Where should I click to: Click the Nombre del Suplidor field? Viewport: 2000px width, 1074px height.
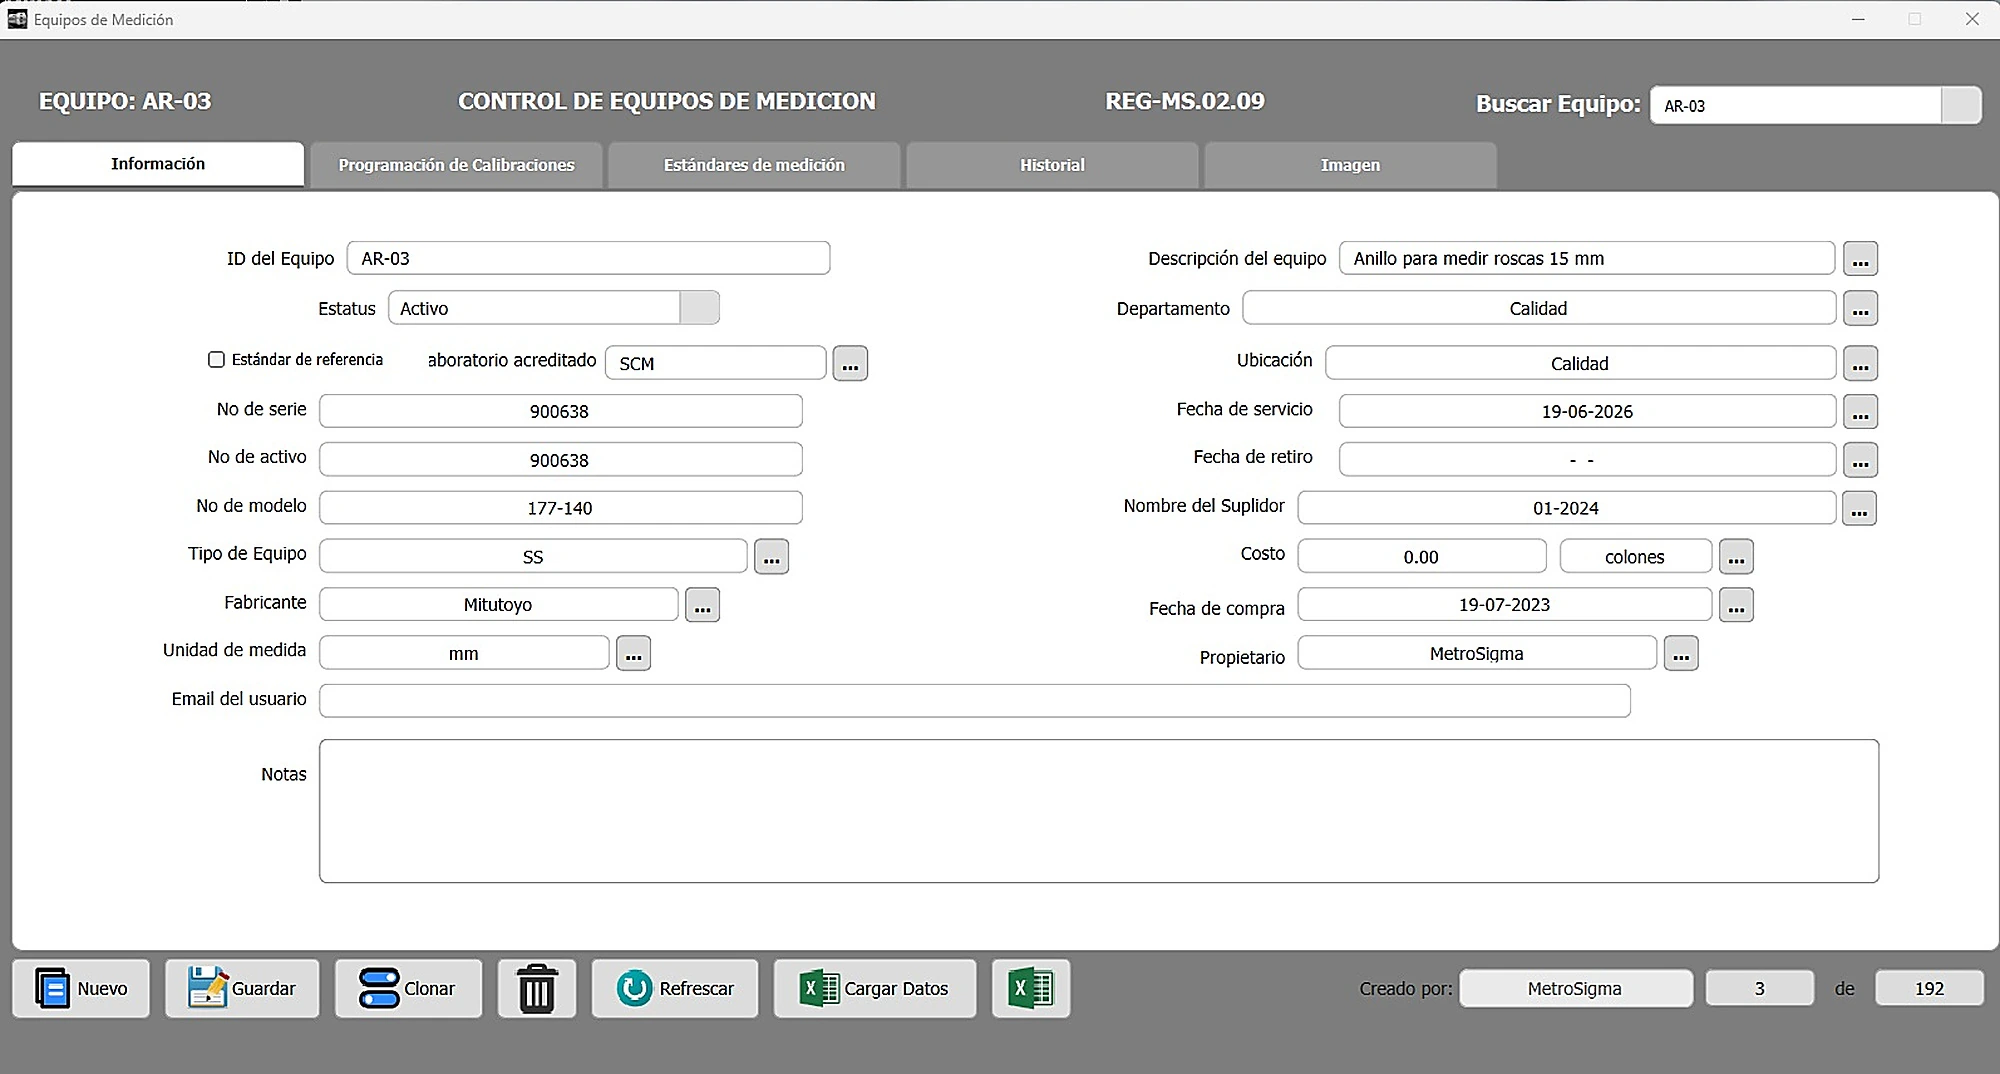[1566, 508]
